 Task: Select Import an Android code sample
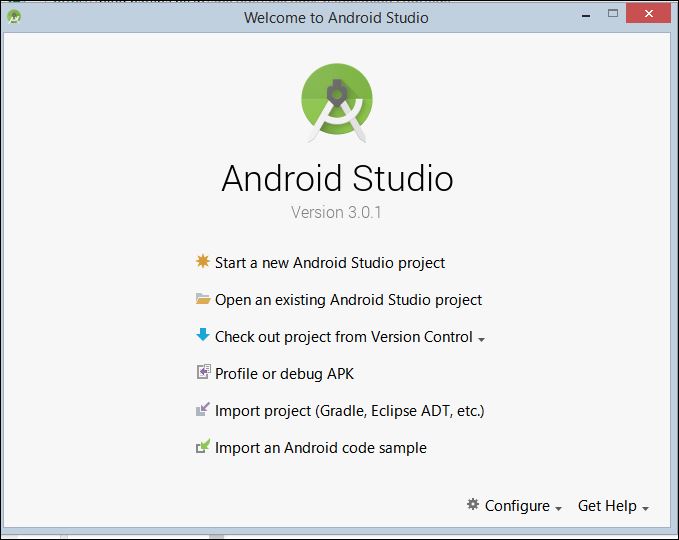[320, 448]
